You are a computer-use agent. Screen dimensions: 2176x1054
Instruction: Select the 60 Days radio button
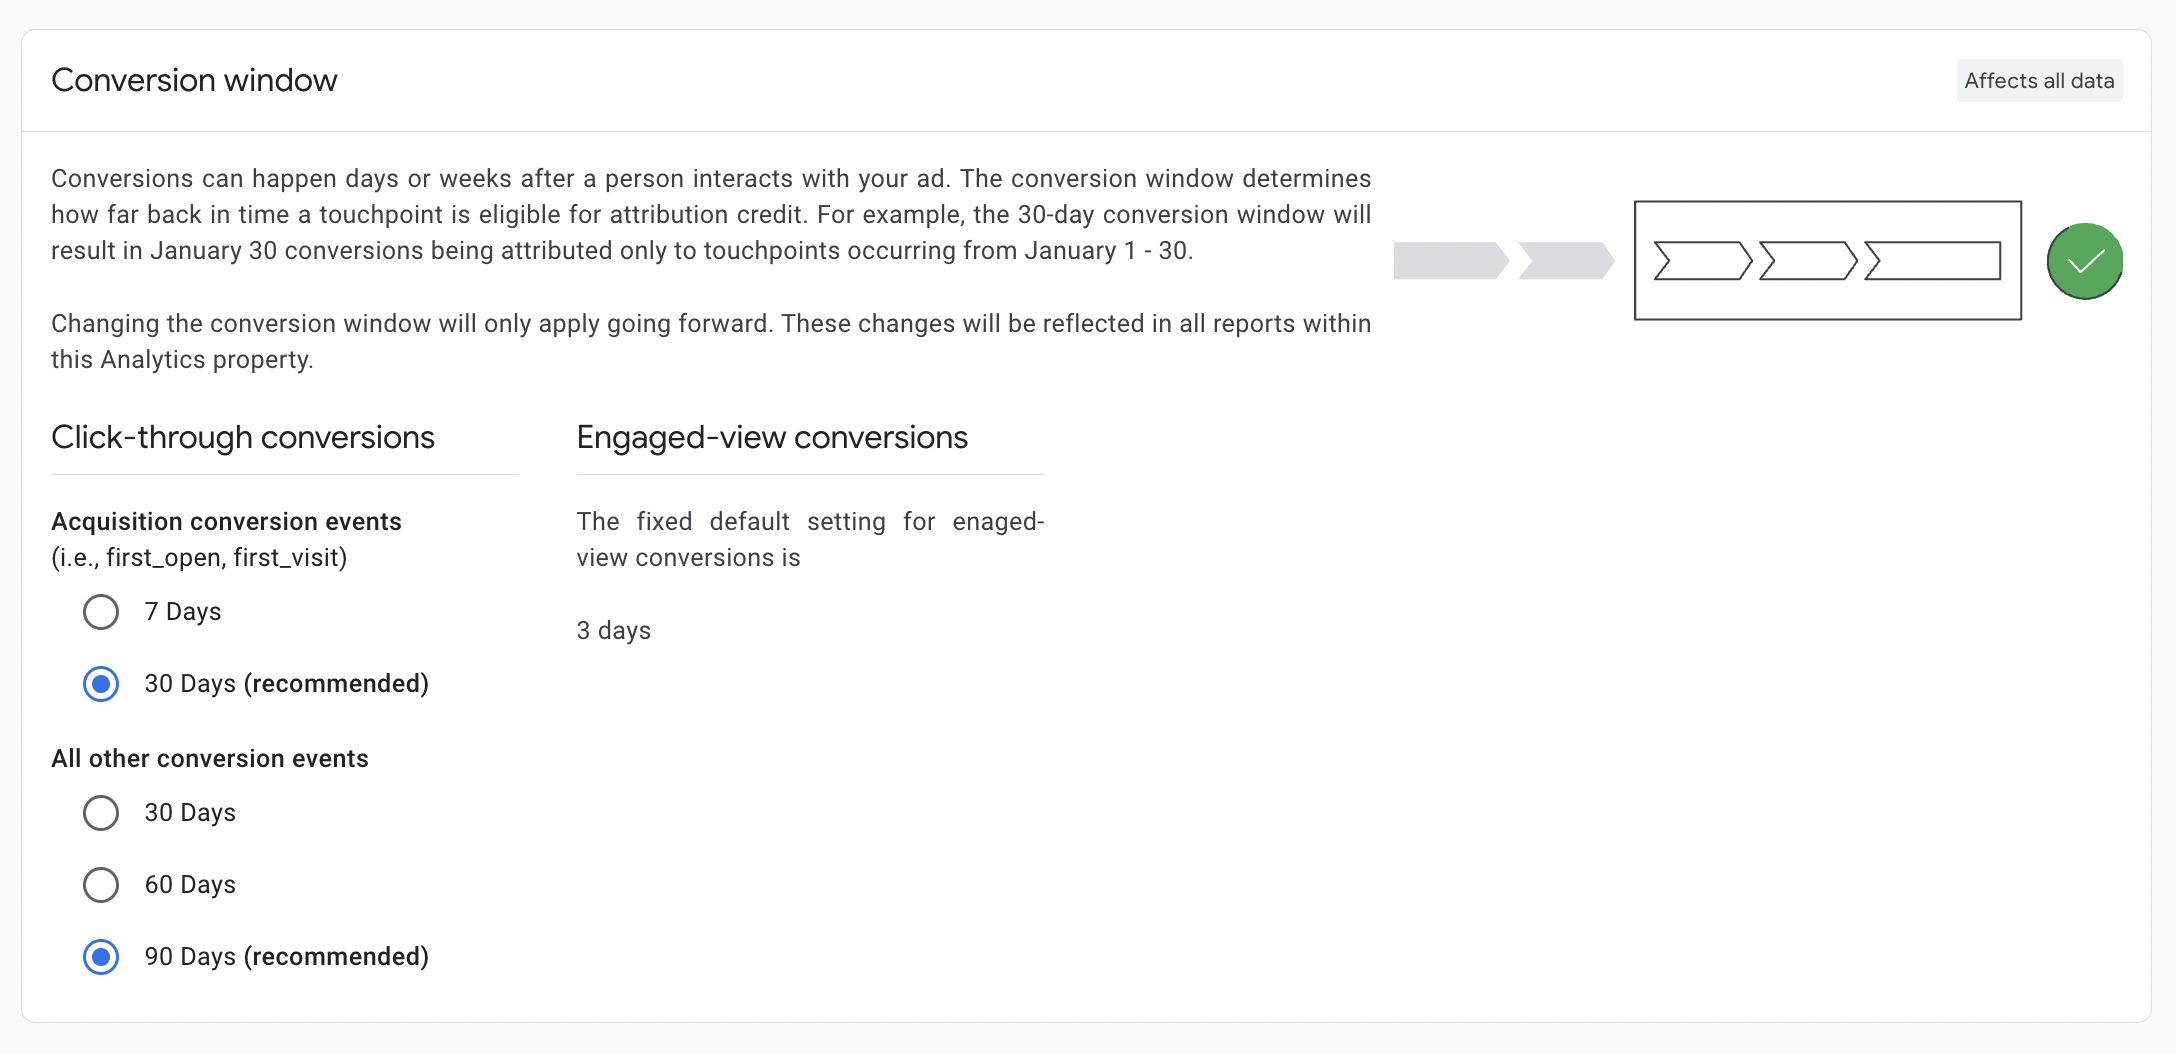pyautogui.click(x=101, y=885)
